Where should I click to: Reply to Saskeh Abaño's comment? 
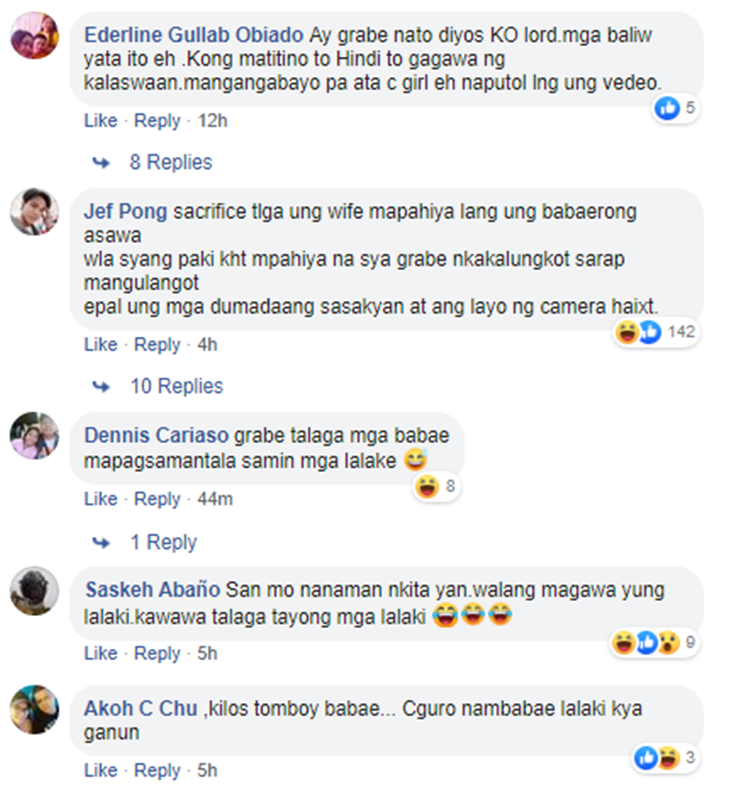157,654
